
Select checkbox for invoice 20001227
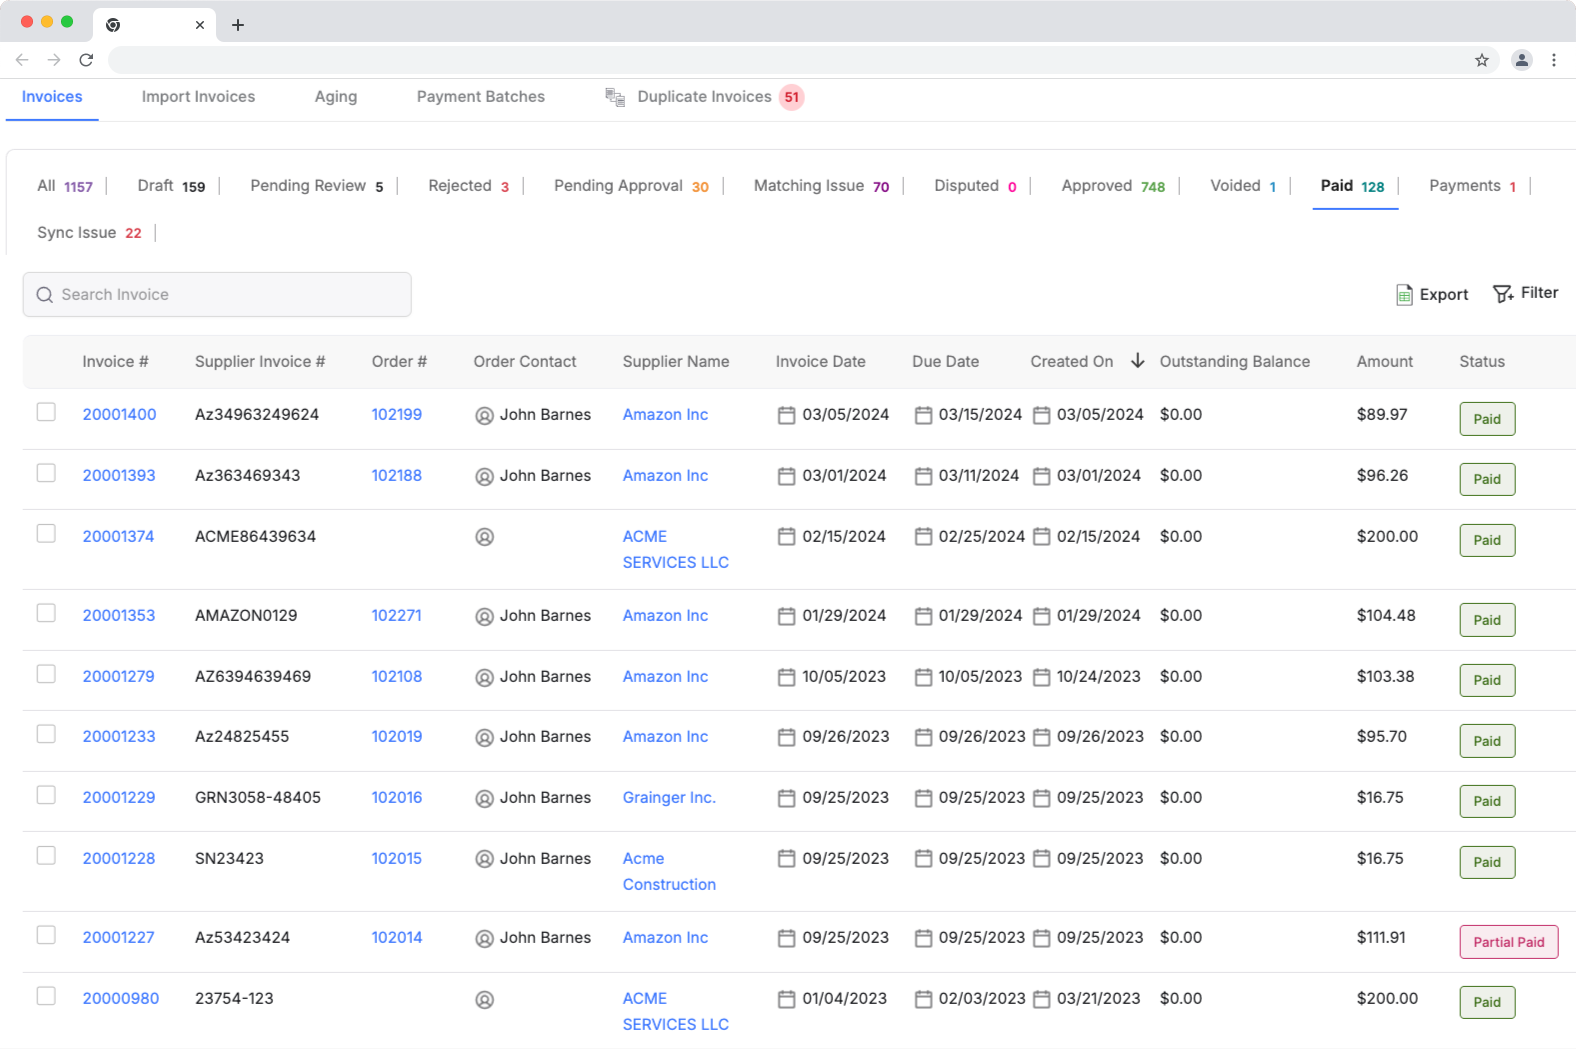coord(46,935)
